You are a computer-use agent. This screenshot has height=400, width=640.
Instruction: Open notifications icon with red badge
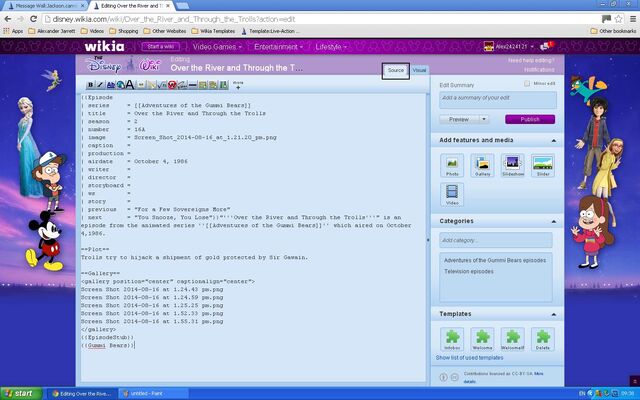(546, 46)
